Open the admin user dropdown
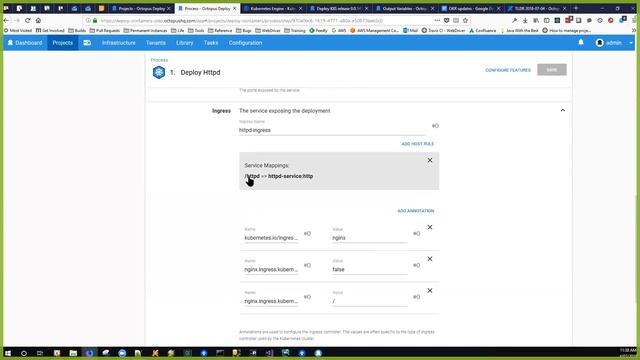 (x=614, y=43)
